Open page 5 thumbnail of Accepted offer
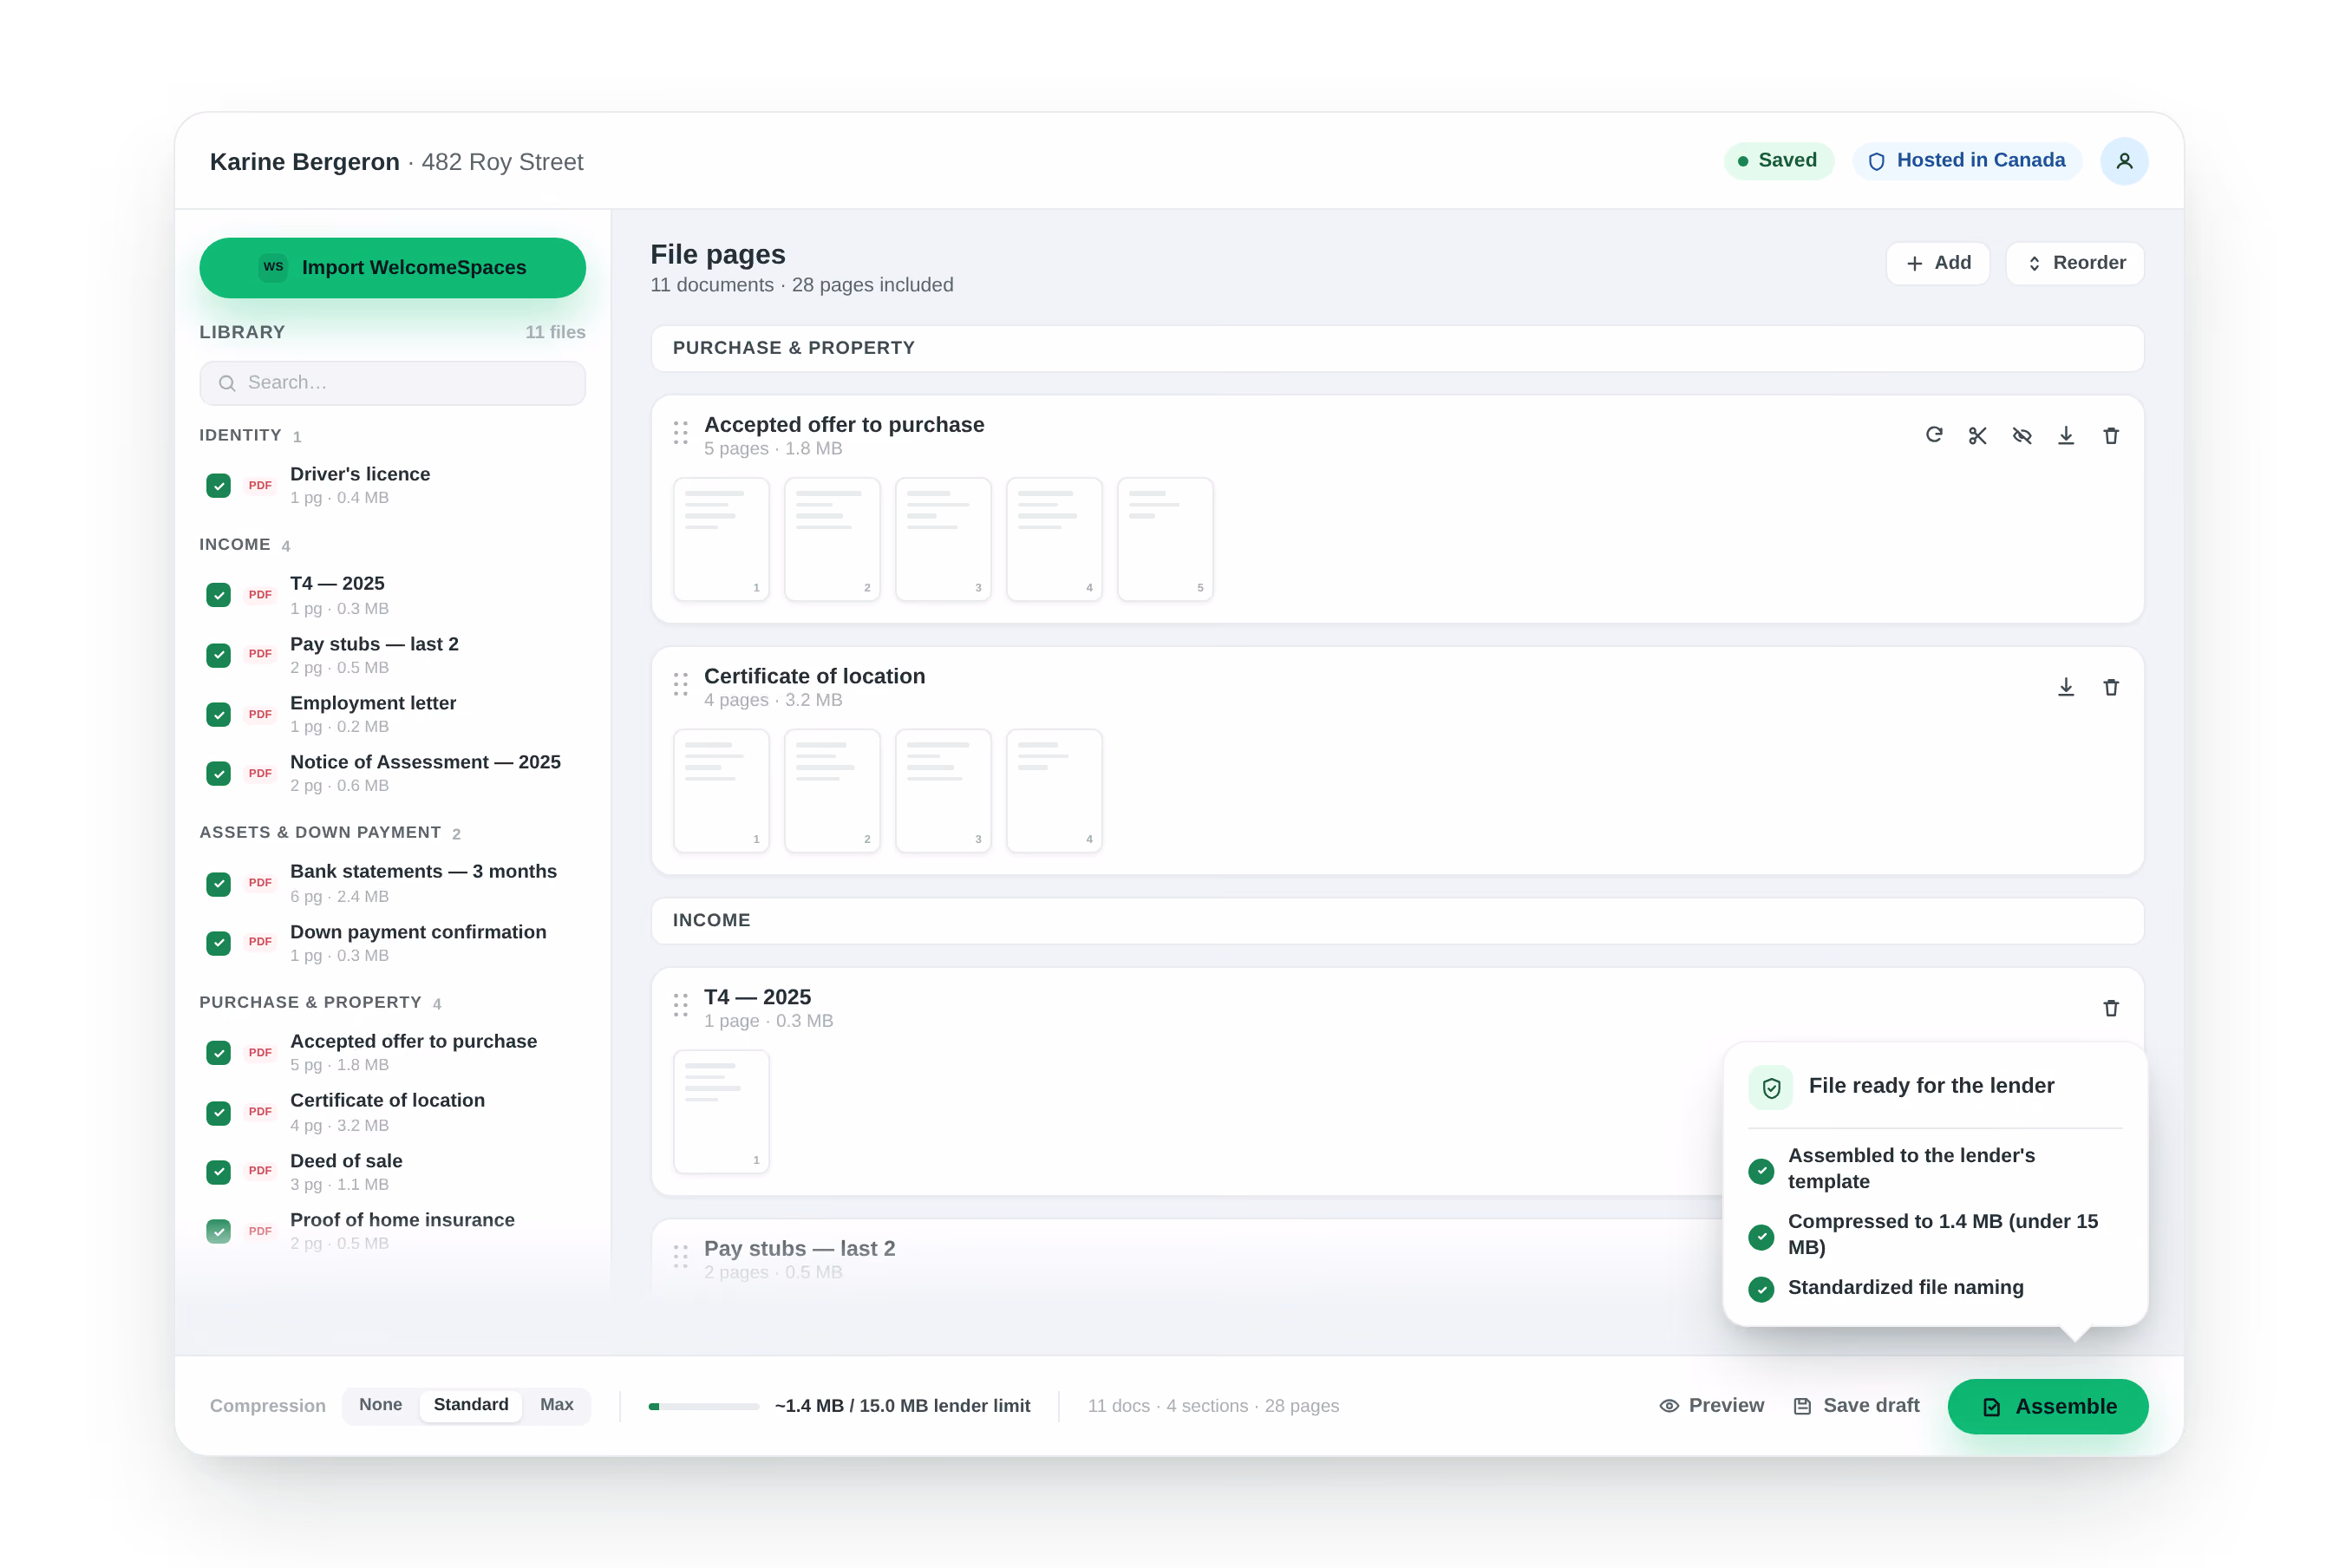Screen dimensions: 2352x1568 click(1165, 539)
